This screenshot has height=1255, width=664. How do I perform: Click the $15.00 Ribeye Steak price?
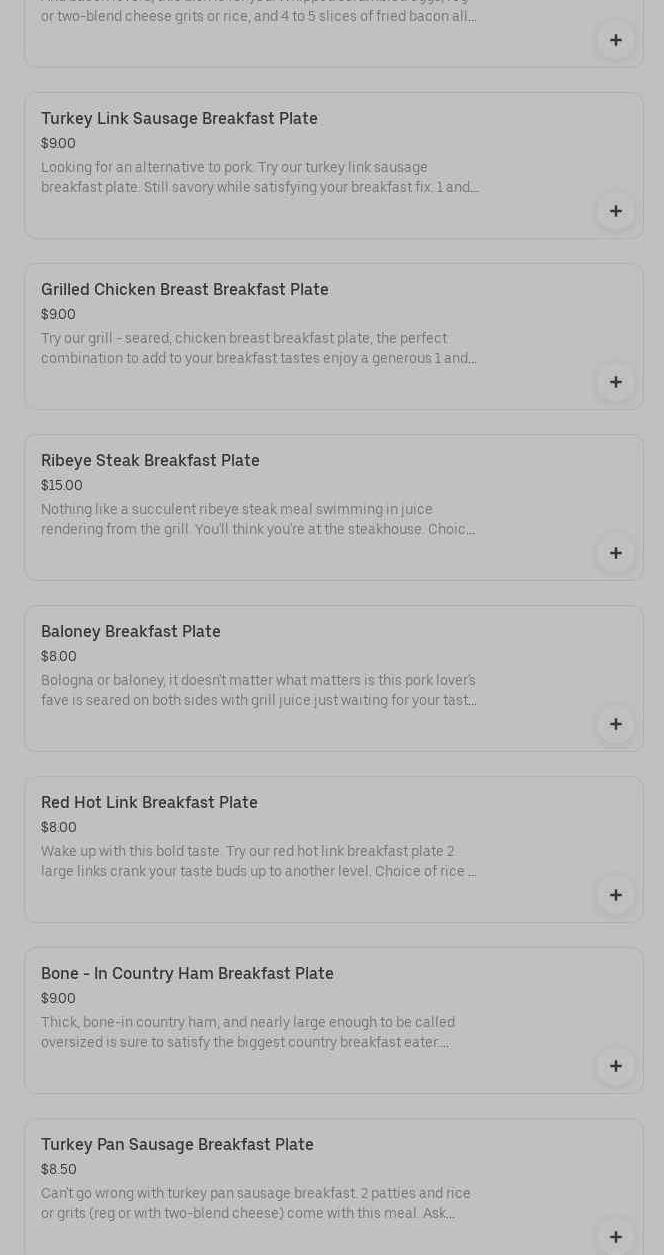point(62,485)
